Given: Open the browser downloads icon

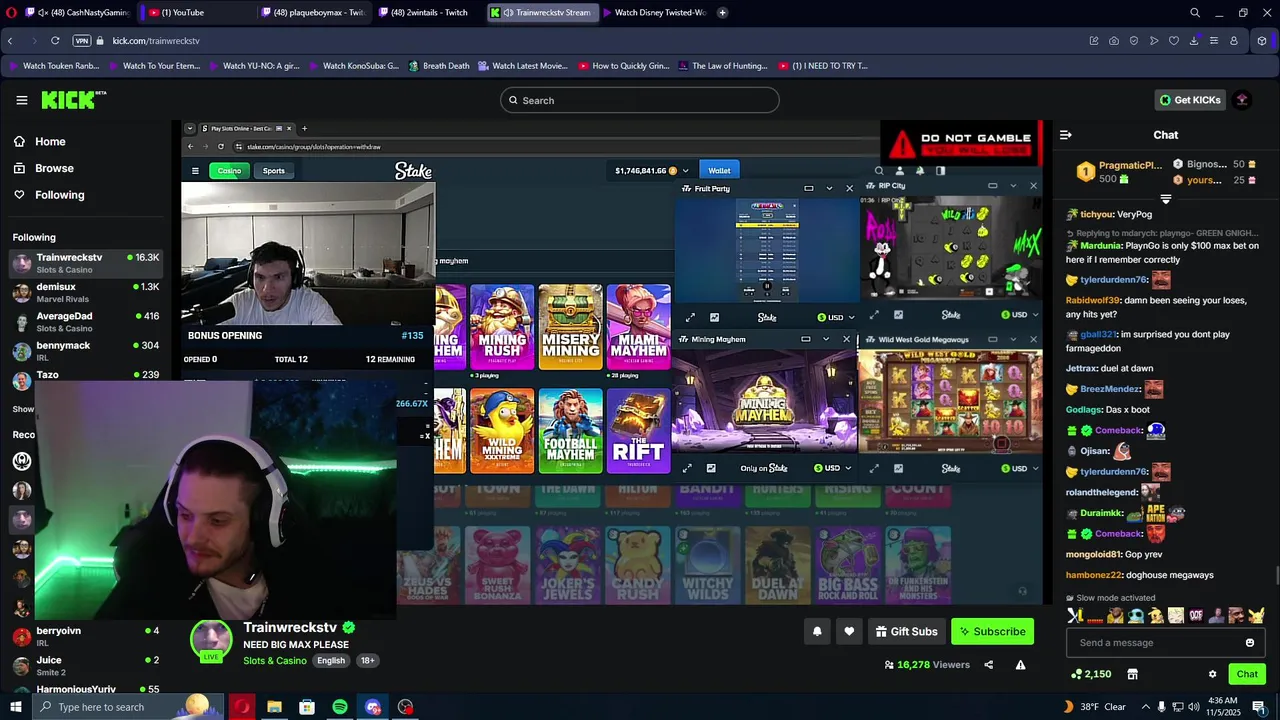Looking at the screenshot, I should pos(1194,41).
